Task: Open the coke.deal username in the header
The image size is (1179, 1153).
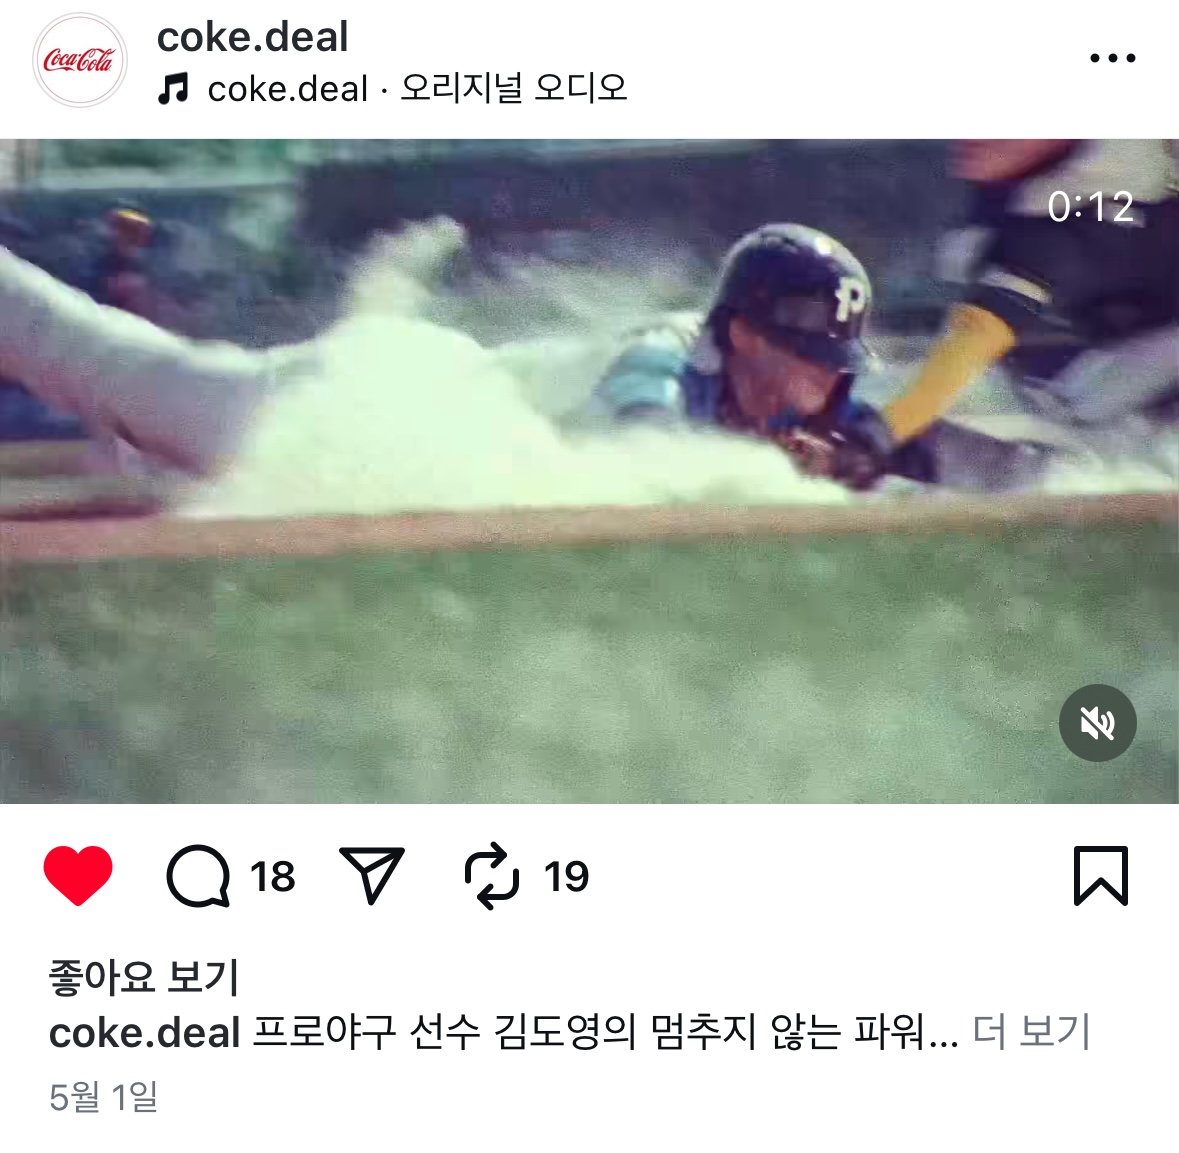Action: tap(252, 37)
